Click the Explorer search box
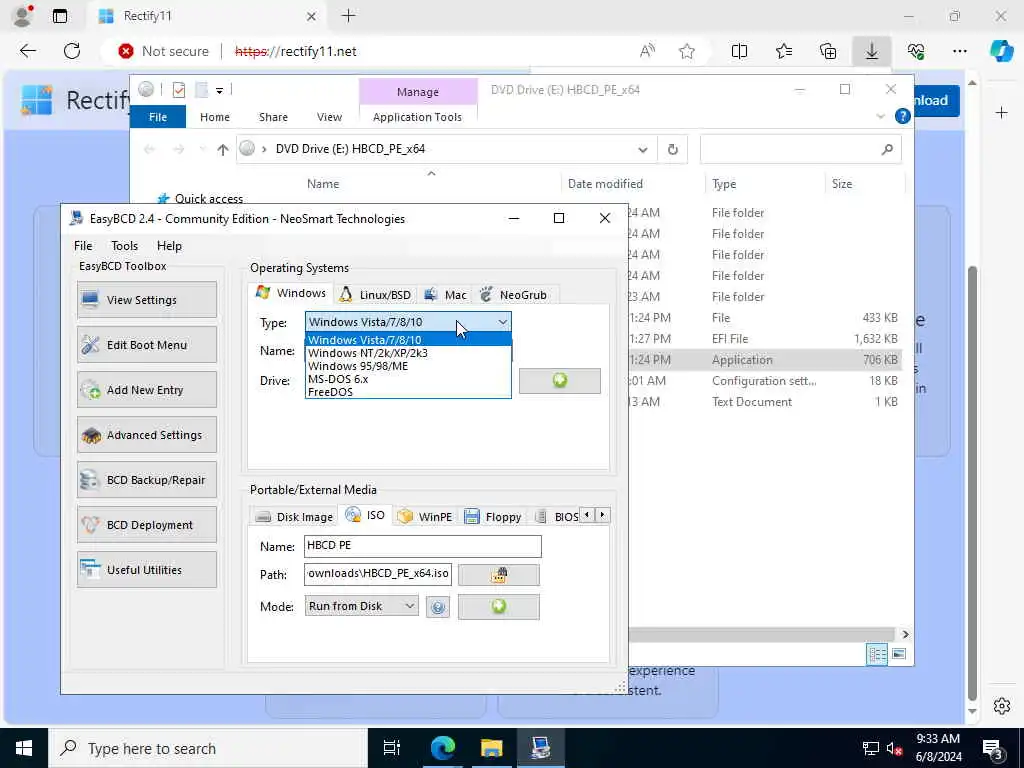Image resolution: width=1024 pixels, height=768 pixels. (x=801, y=150)
